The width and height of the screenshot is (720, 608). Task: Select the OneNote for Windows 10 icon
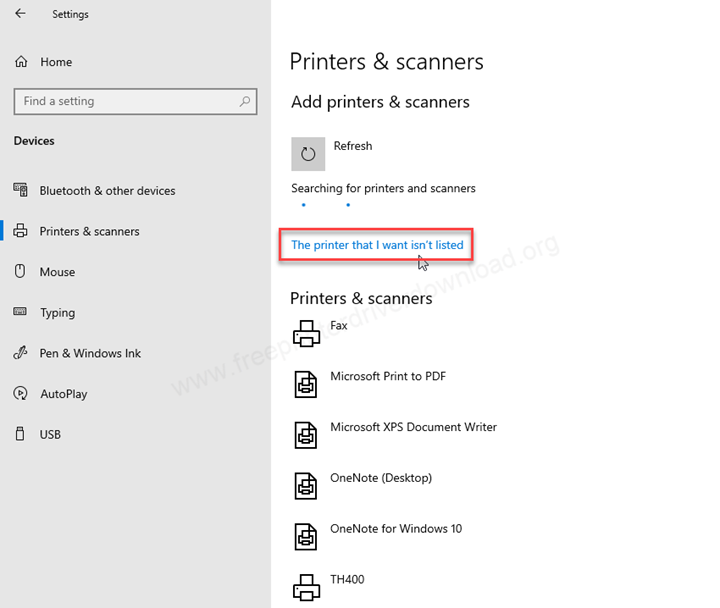click(x=305, y=537)
